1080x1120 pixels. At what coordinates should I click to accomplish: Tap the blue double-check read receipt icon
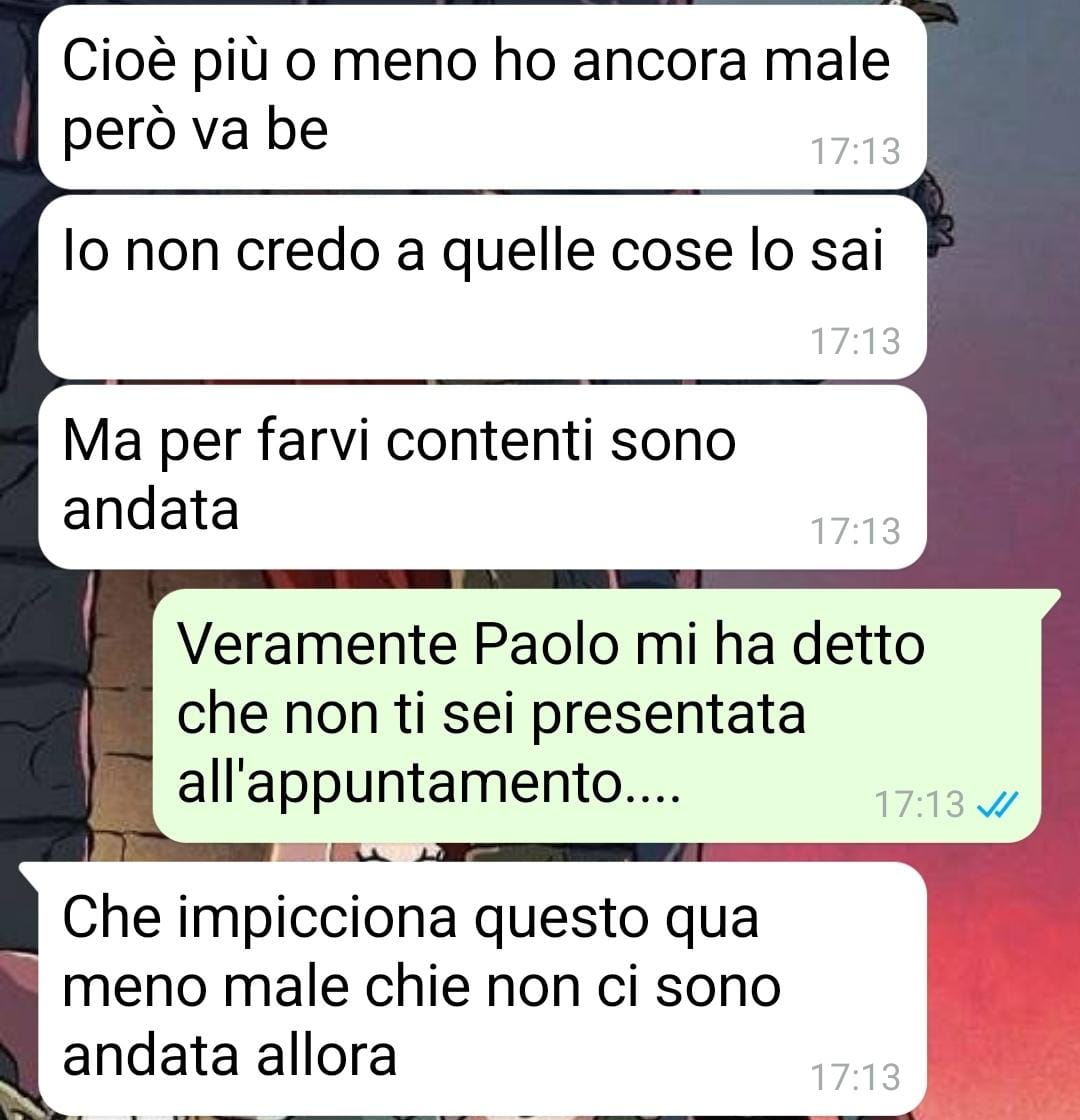[996, 805]
